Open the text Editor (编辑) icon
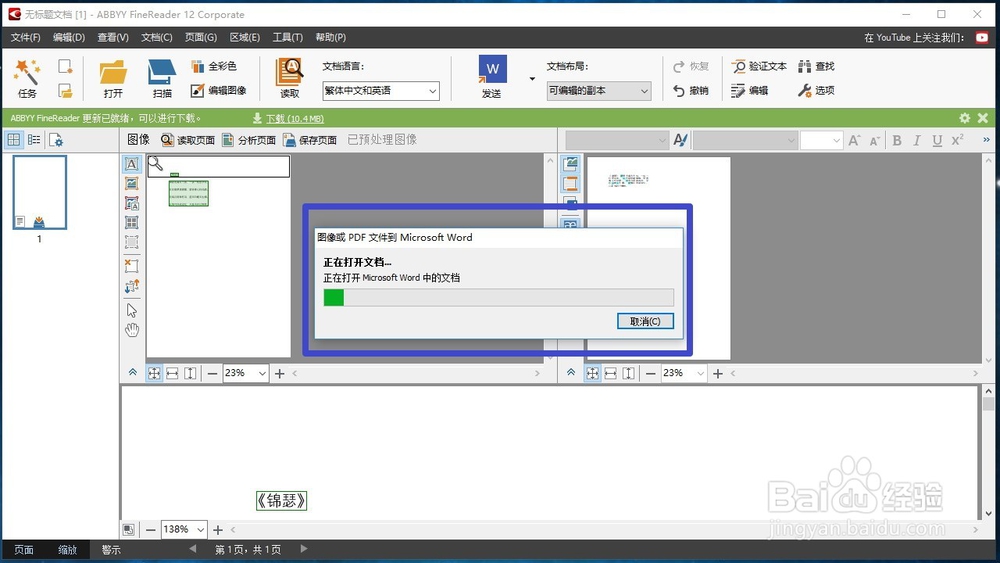Viewport: 1000px width, 563px height. coord(749,91)
